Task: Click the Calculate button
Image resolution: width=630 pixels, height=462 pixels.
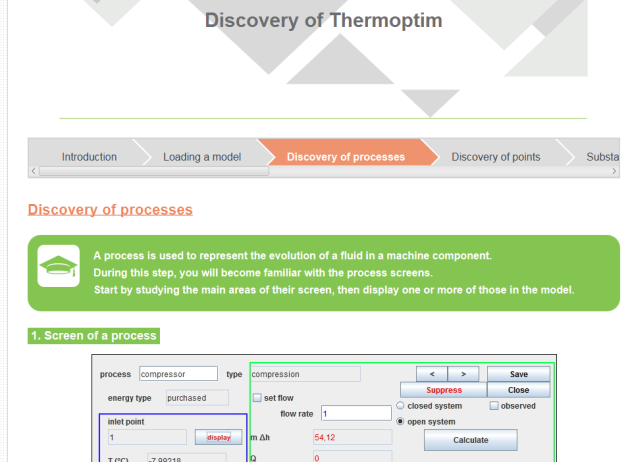Action: 470,440
